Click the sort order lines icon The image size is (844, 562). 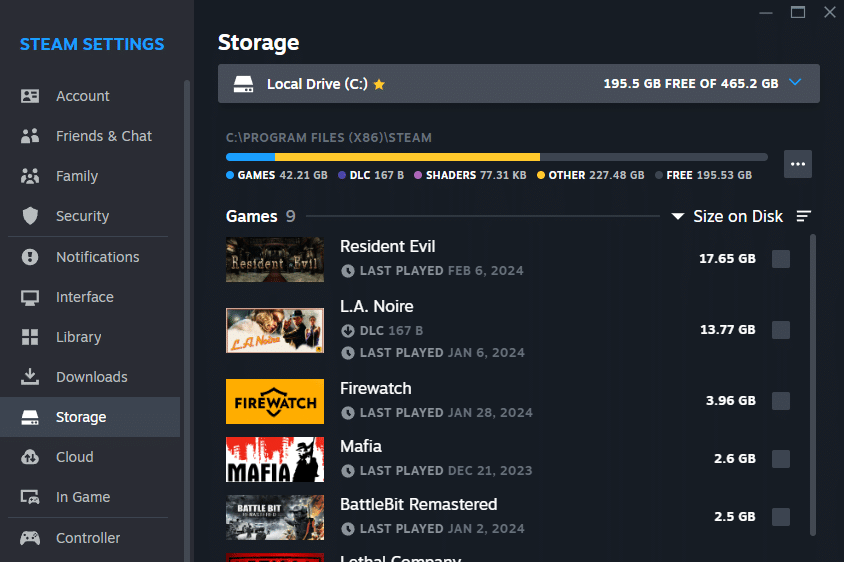coord(804,216)
